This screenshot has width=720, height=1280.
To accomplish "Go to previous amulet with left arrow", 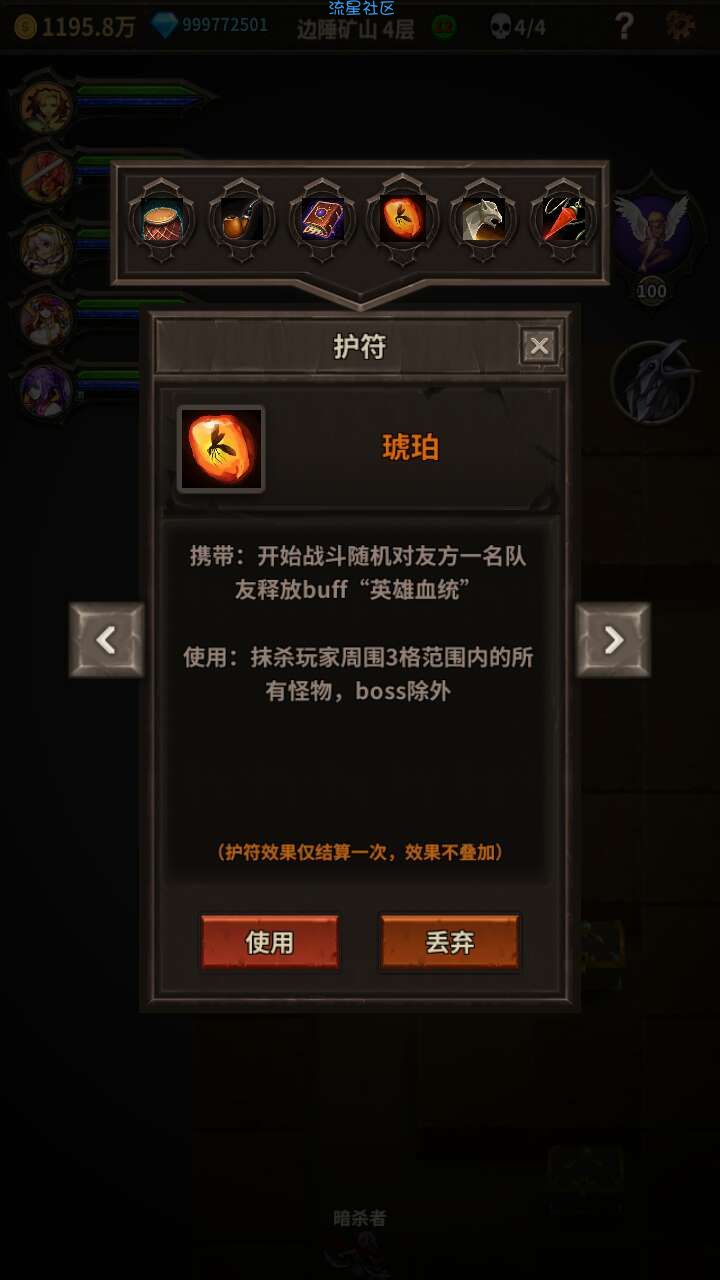I will (x=107, y=640).
